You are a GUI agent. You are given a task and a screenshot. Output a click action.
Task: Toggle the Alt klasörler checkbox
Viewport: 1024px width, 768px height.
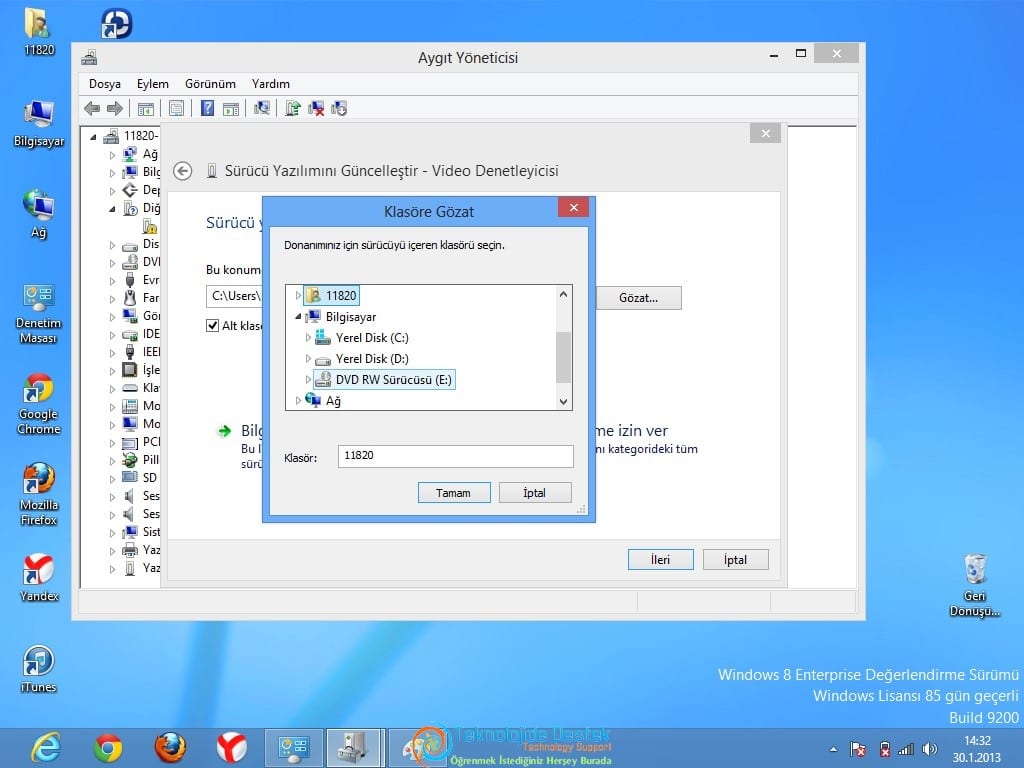[x=212, y=325]
